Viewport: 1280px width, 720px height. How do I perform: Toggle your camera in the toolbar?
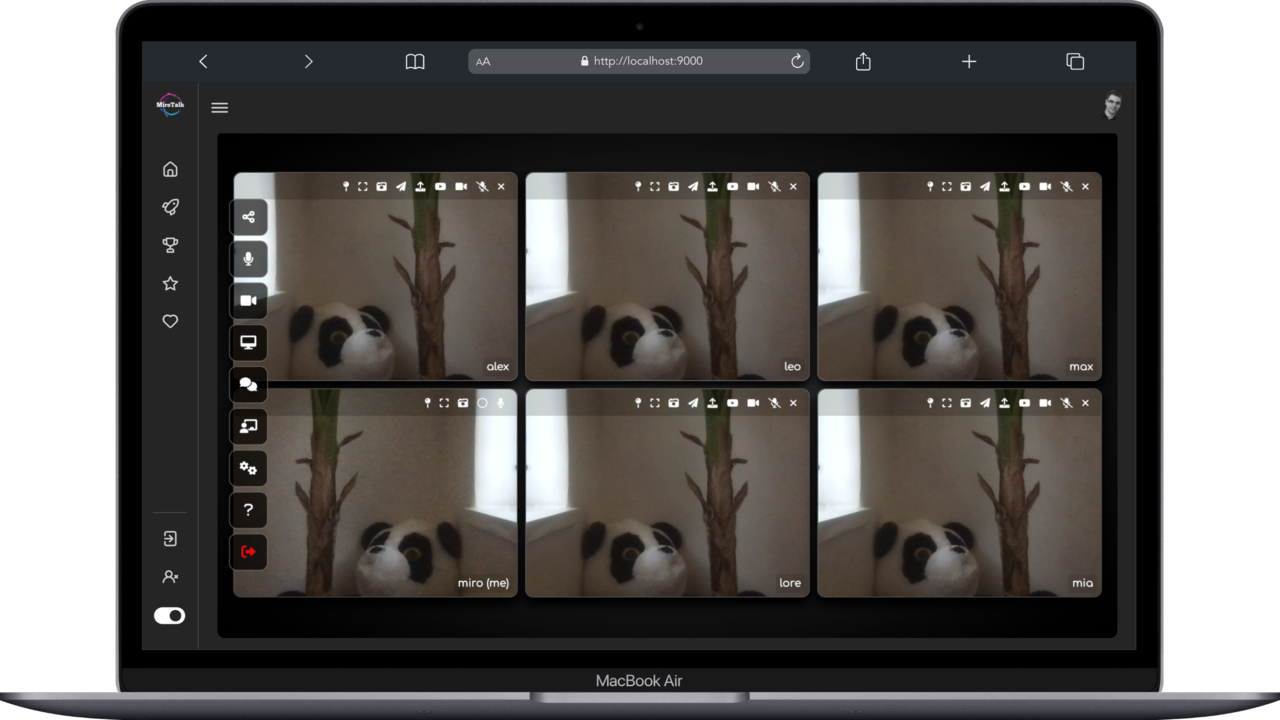249,300
